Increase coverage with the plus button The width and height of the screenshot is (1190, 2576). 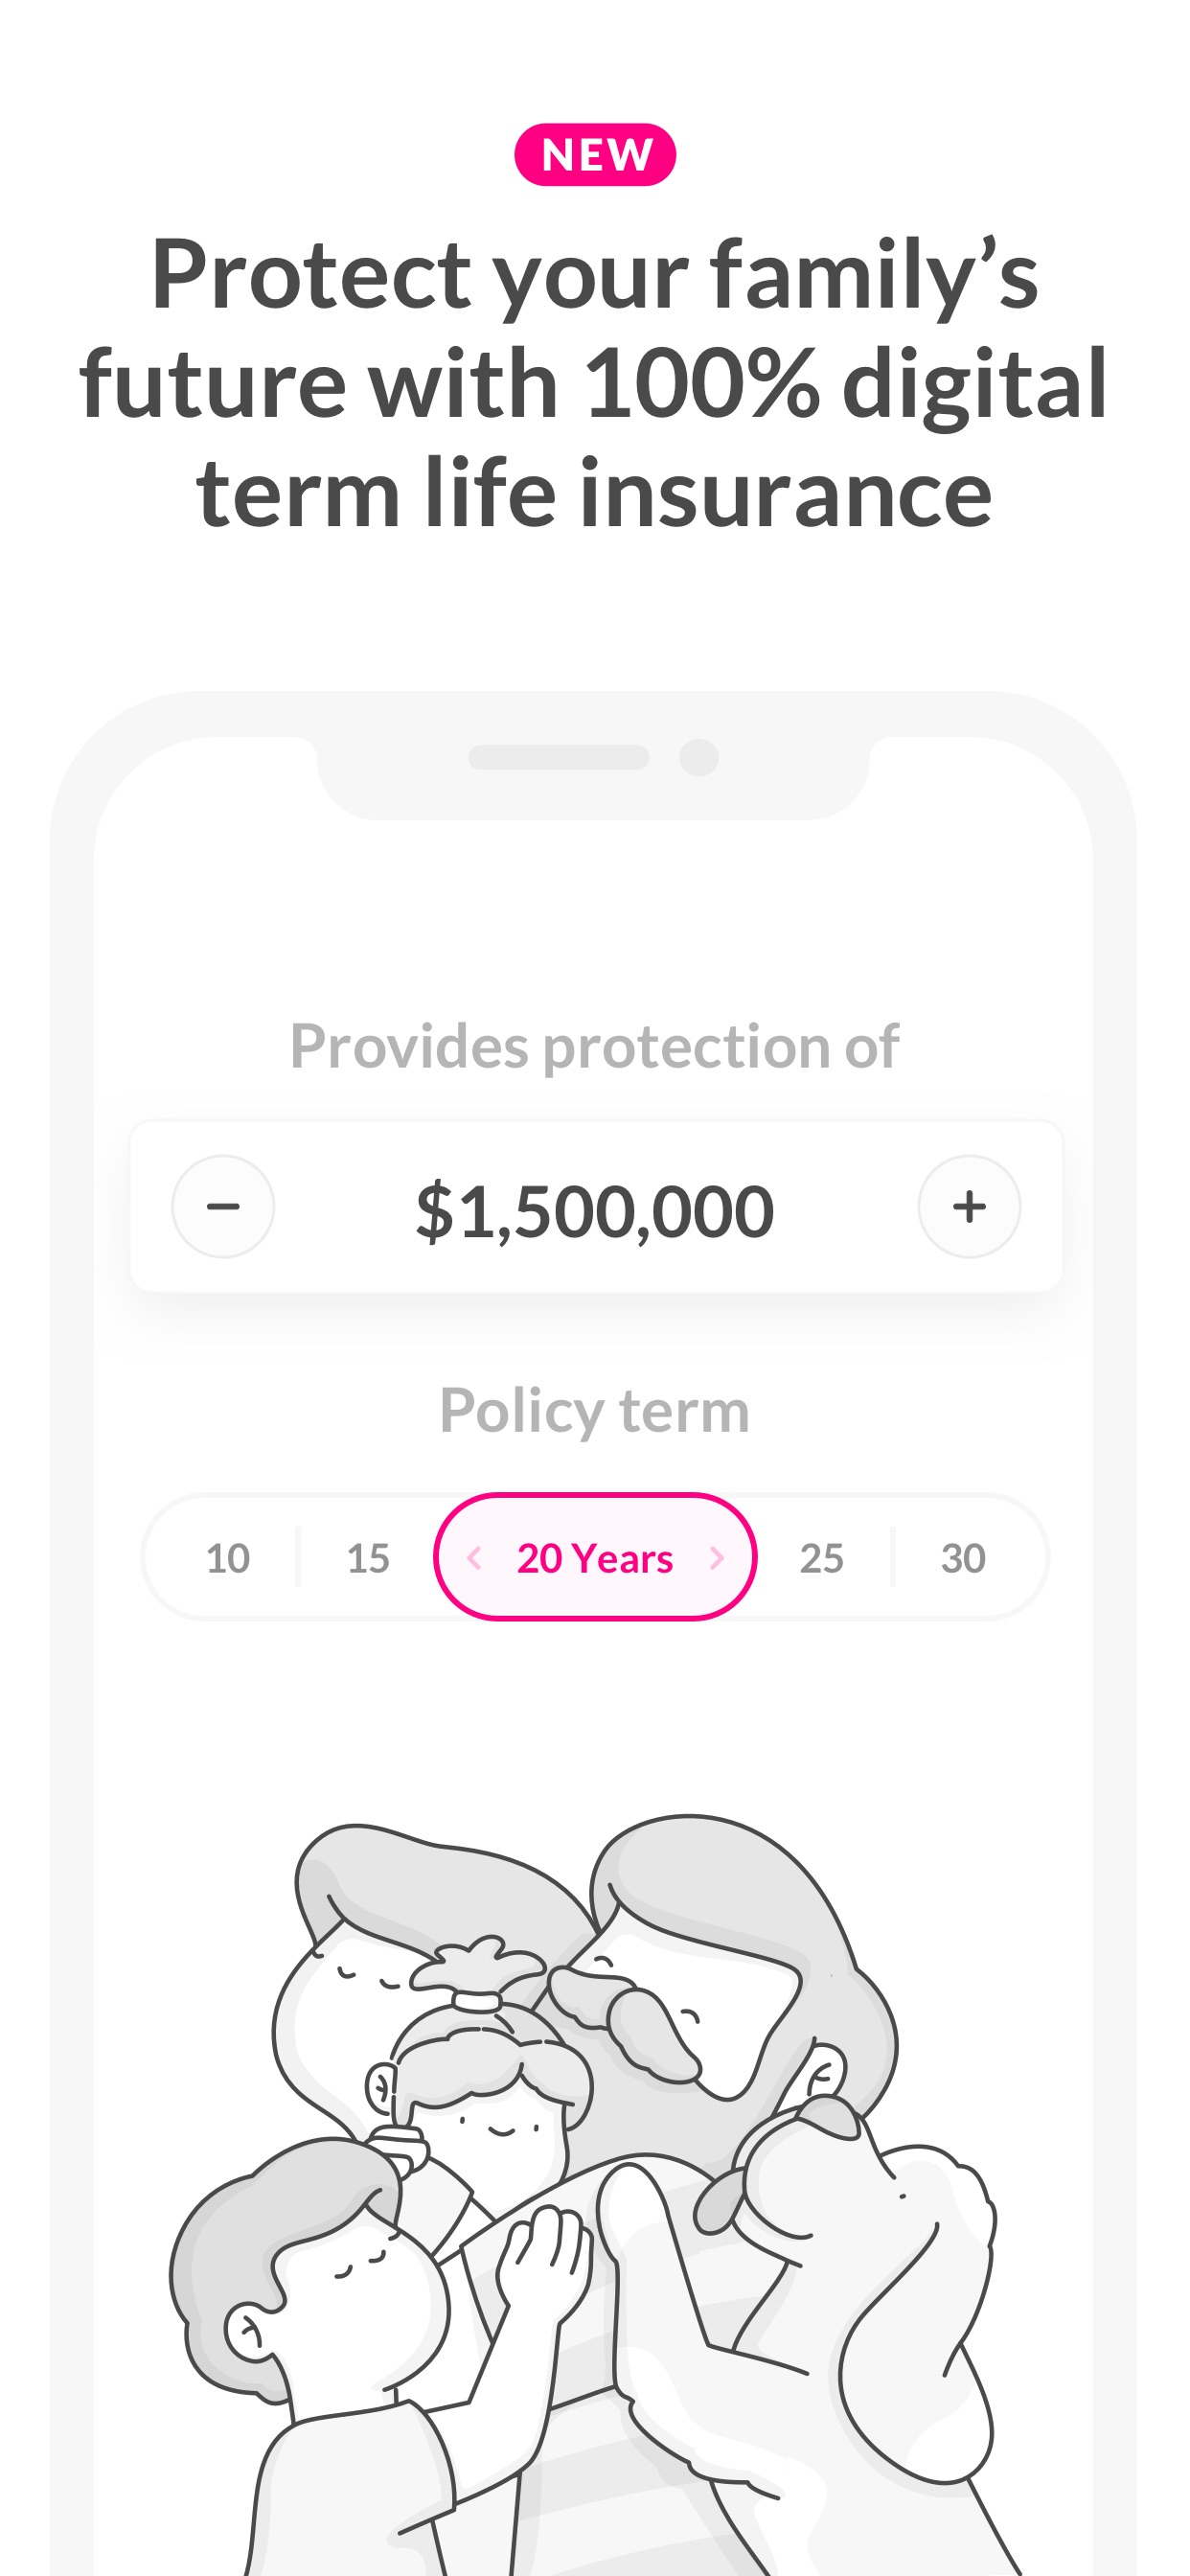tap(969, 1206)
